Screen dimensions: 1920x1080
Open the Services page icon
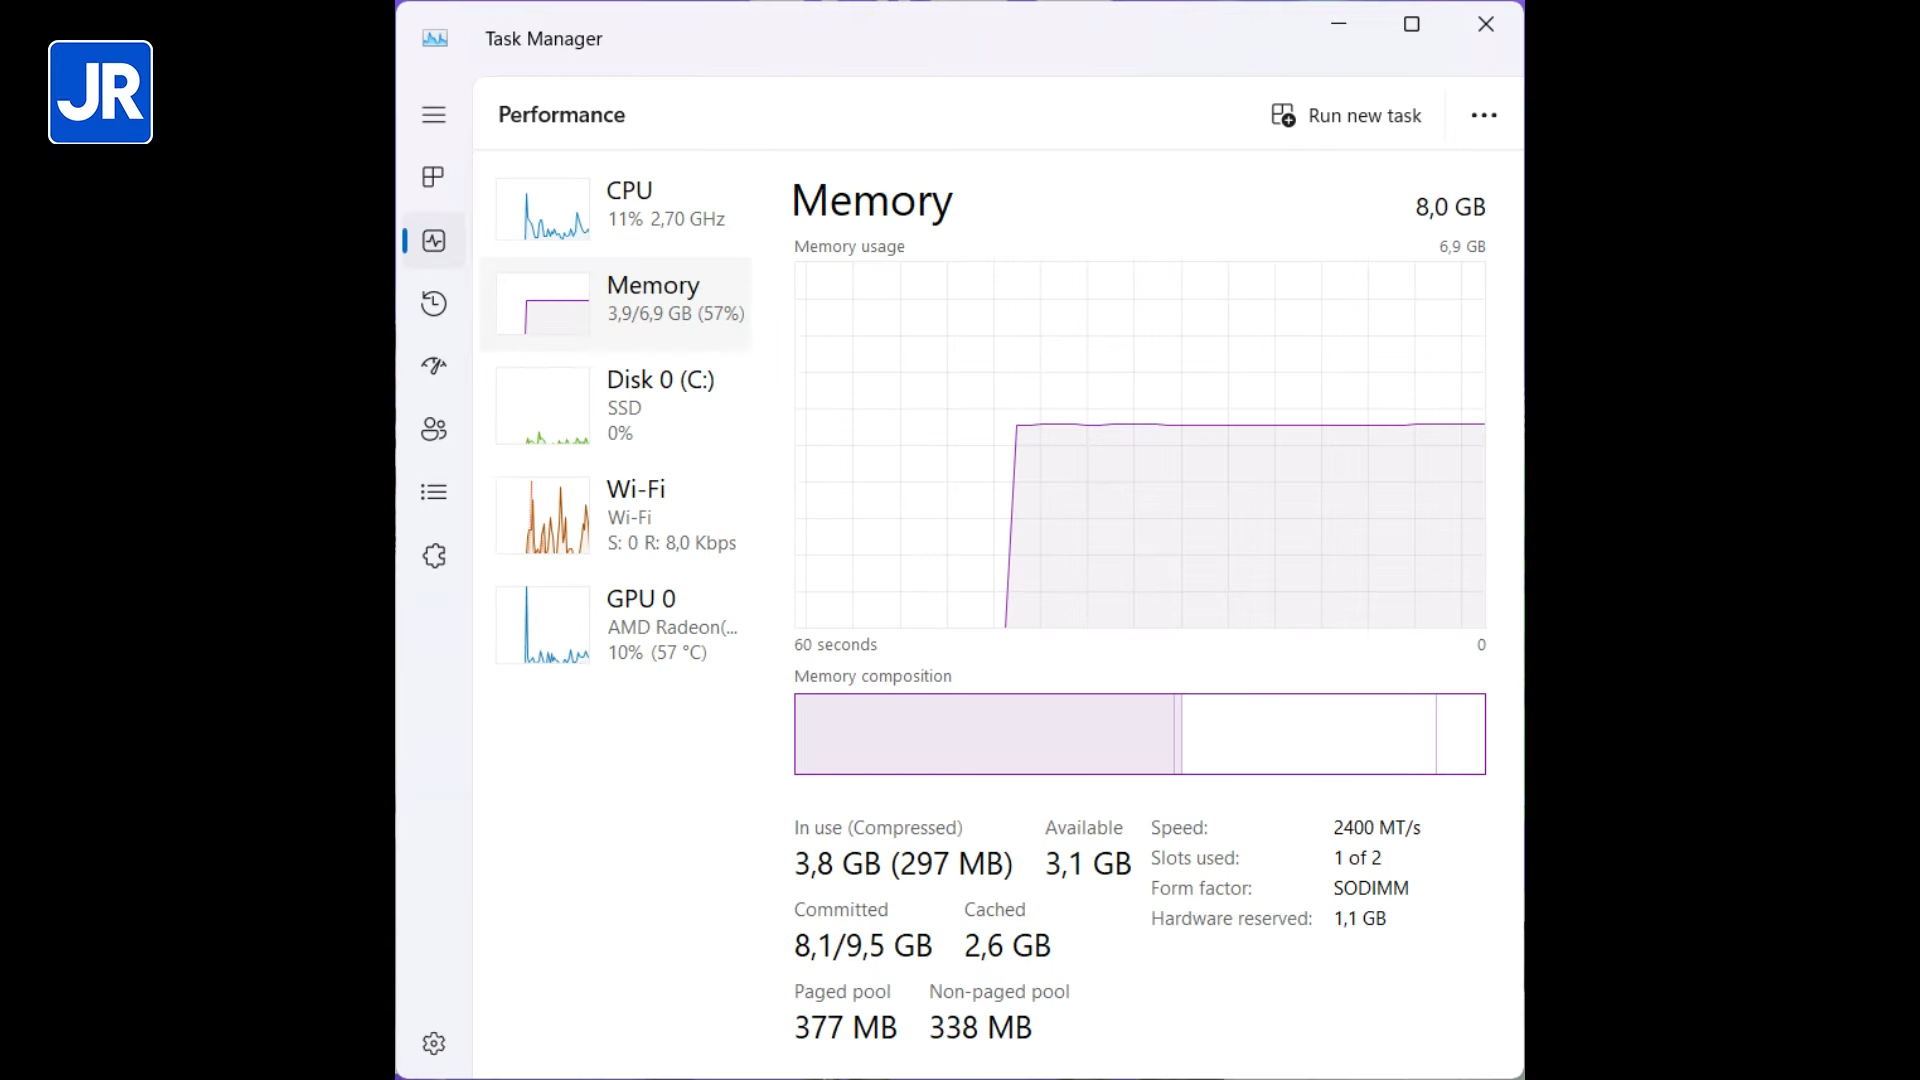point(433,556)
